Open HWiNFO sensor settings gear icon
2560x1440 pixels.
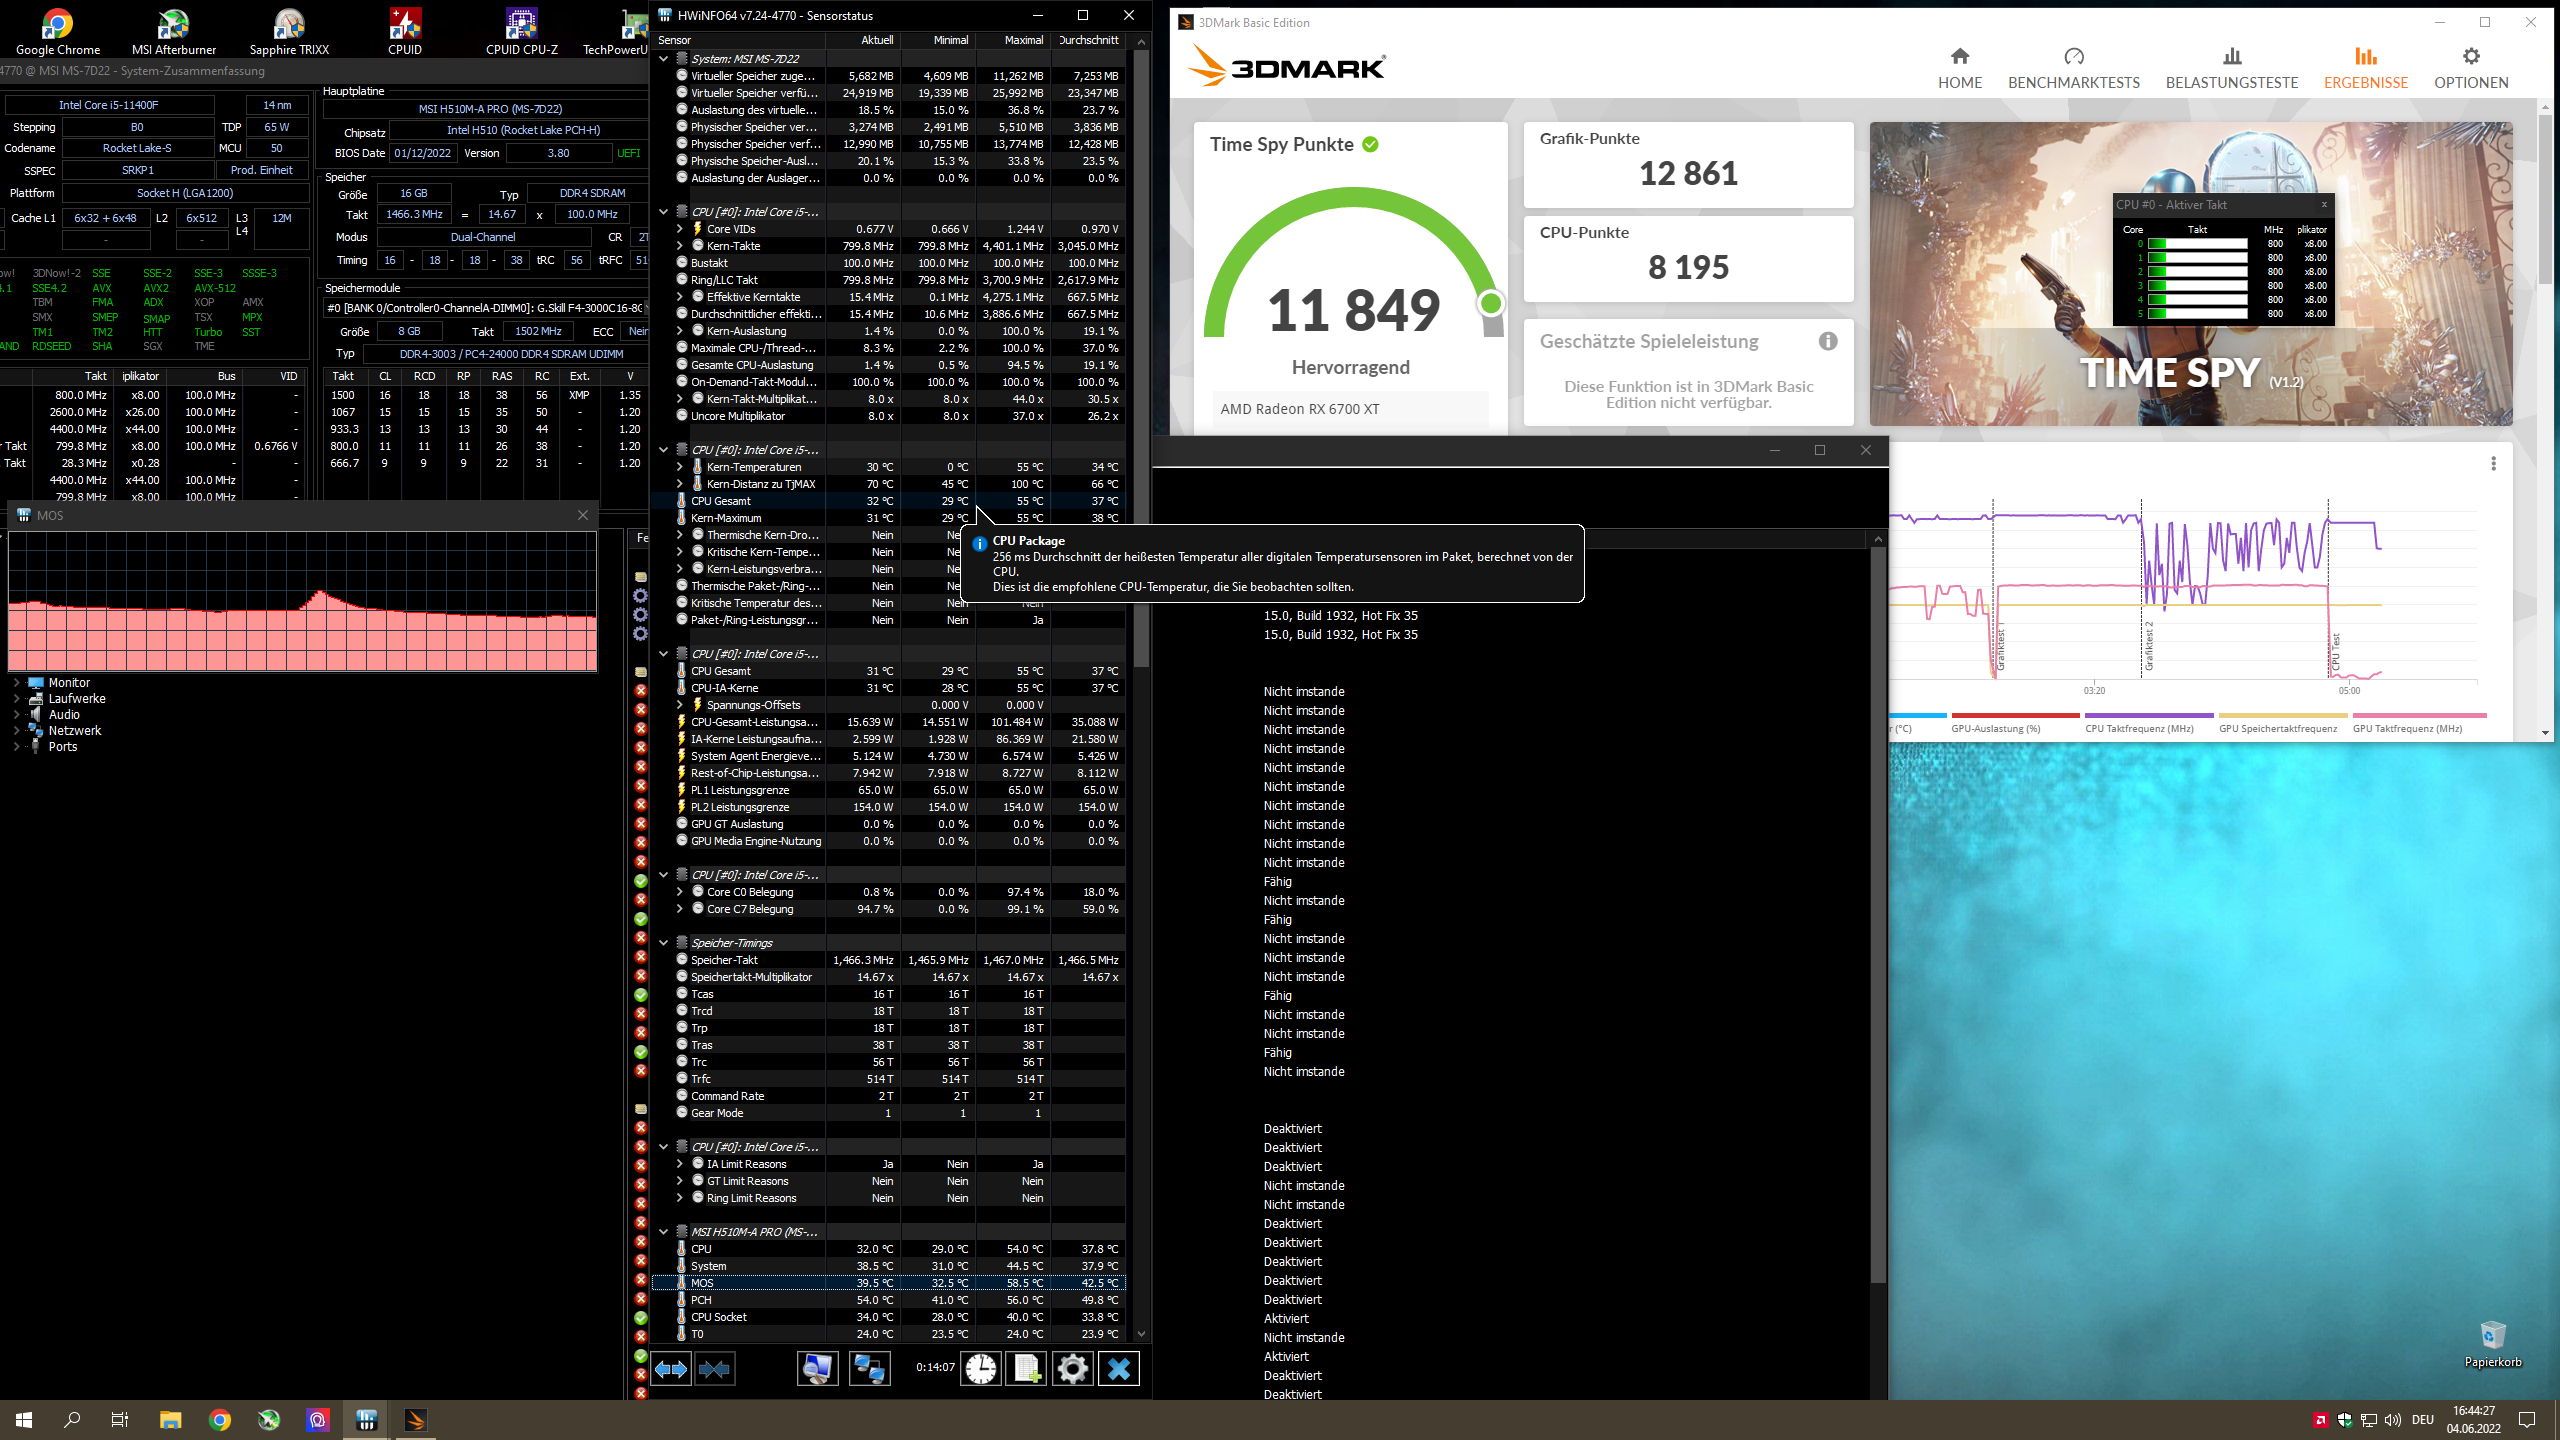coord(1072,1369)
